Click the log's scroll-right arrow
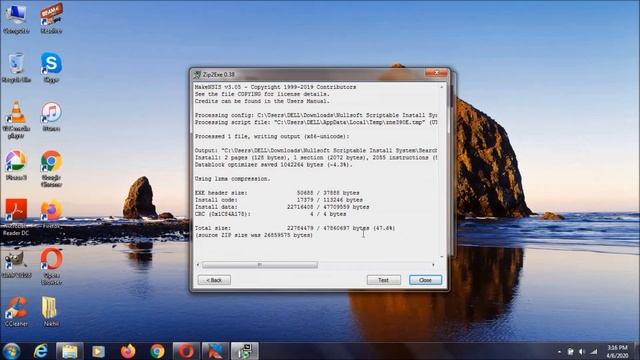Image resolution: width=640 pixels, height=360 pixels. coord(433,265)
